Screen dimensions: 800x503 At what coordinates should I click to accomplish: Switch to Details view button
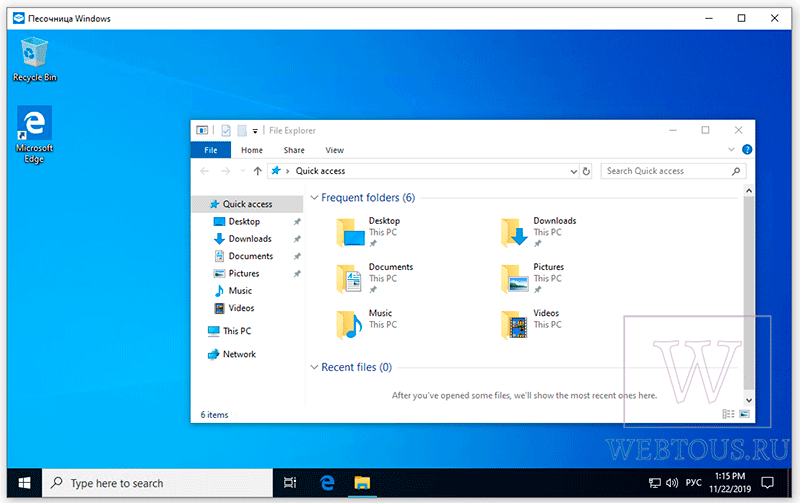(x=729, y=414)
